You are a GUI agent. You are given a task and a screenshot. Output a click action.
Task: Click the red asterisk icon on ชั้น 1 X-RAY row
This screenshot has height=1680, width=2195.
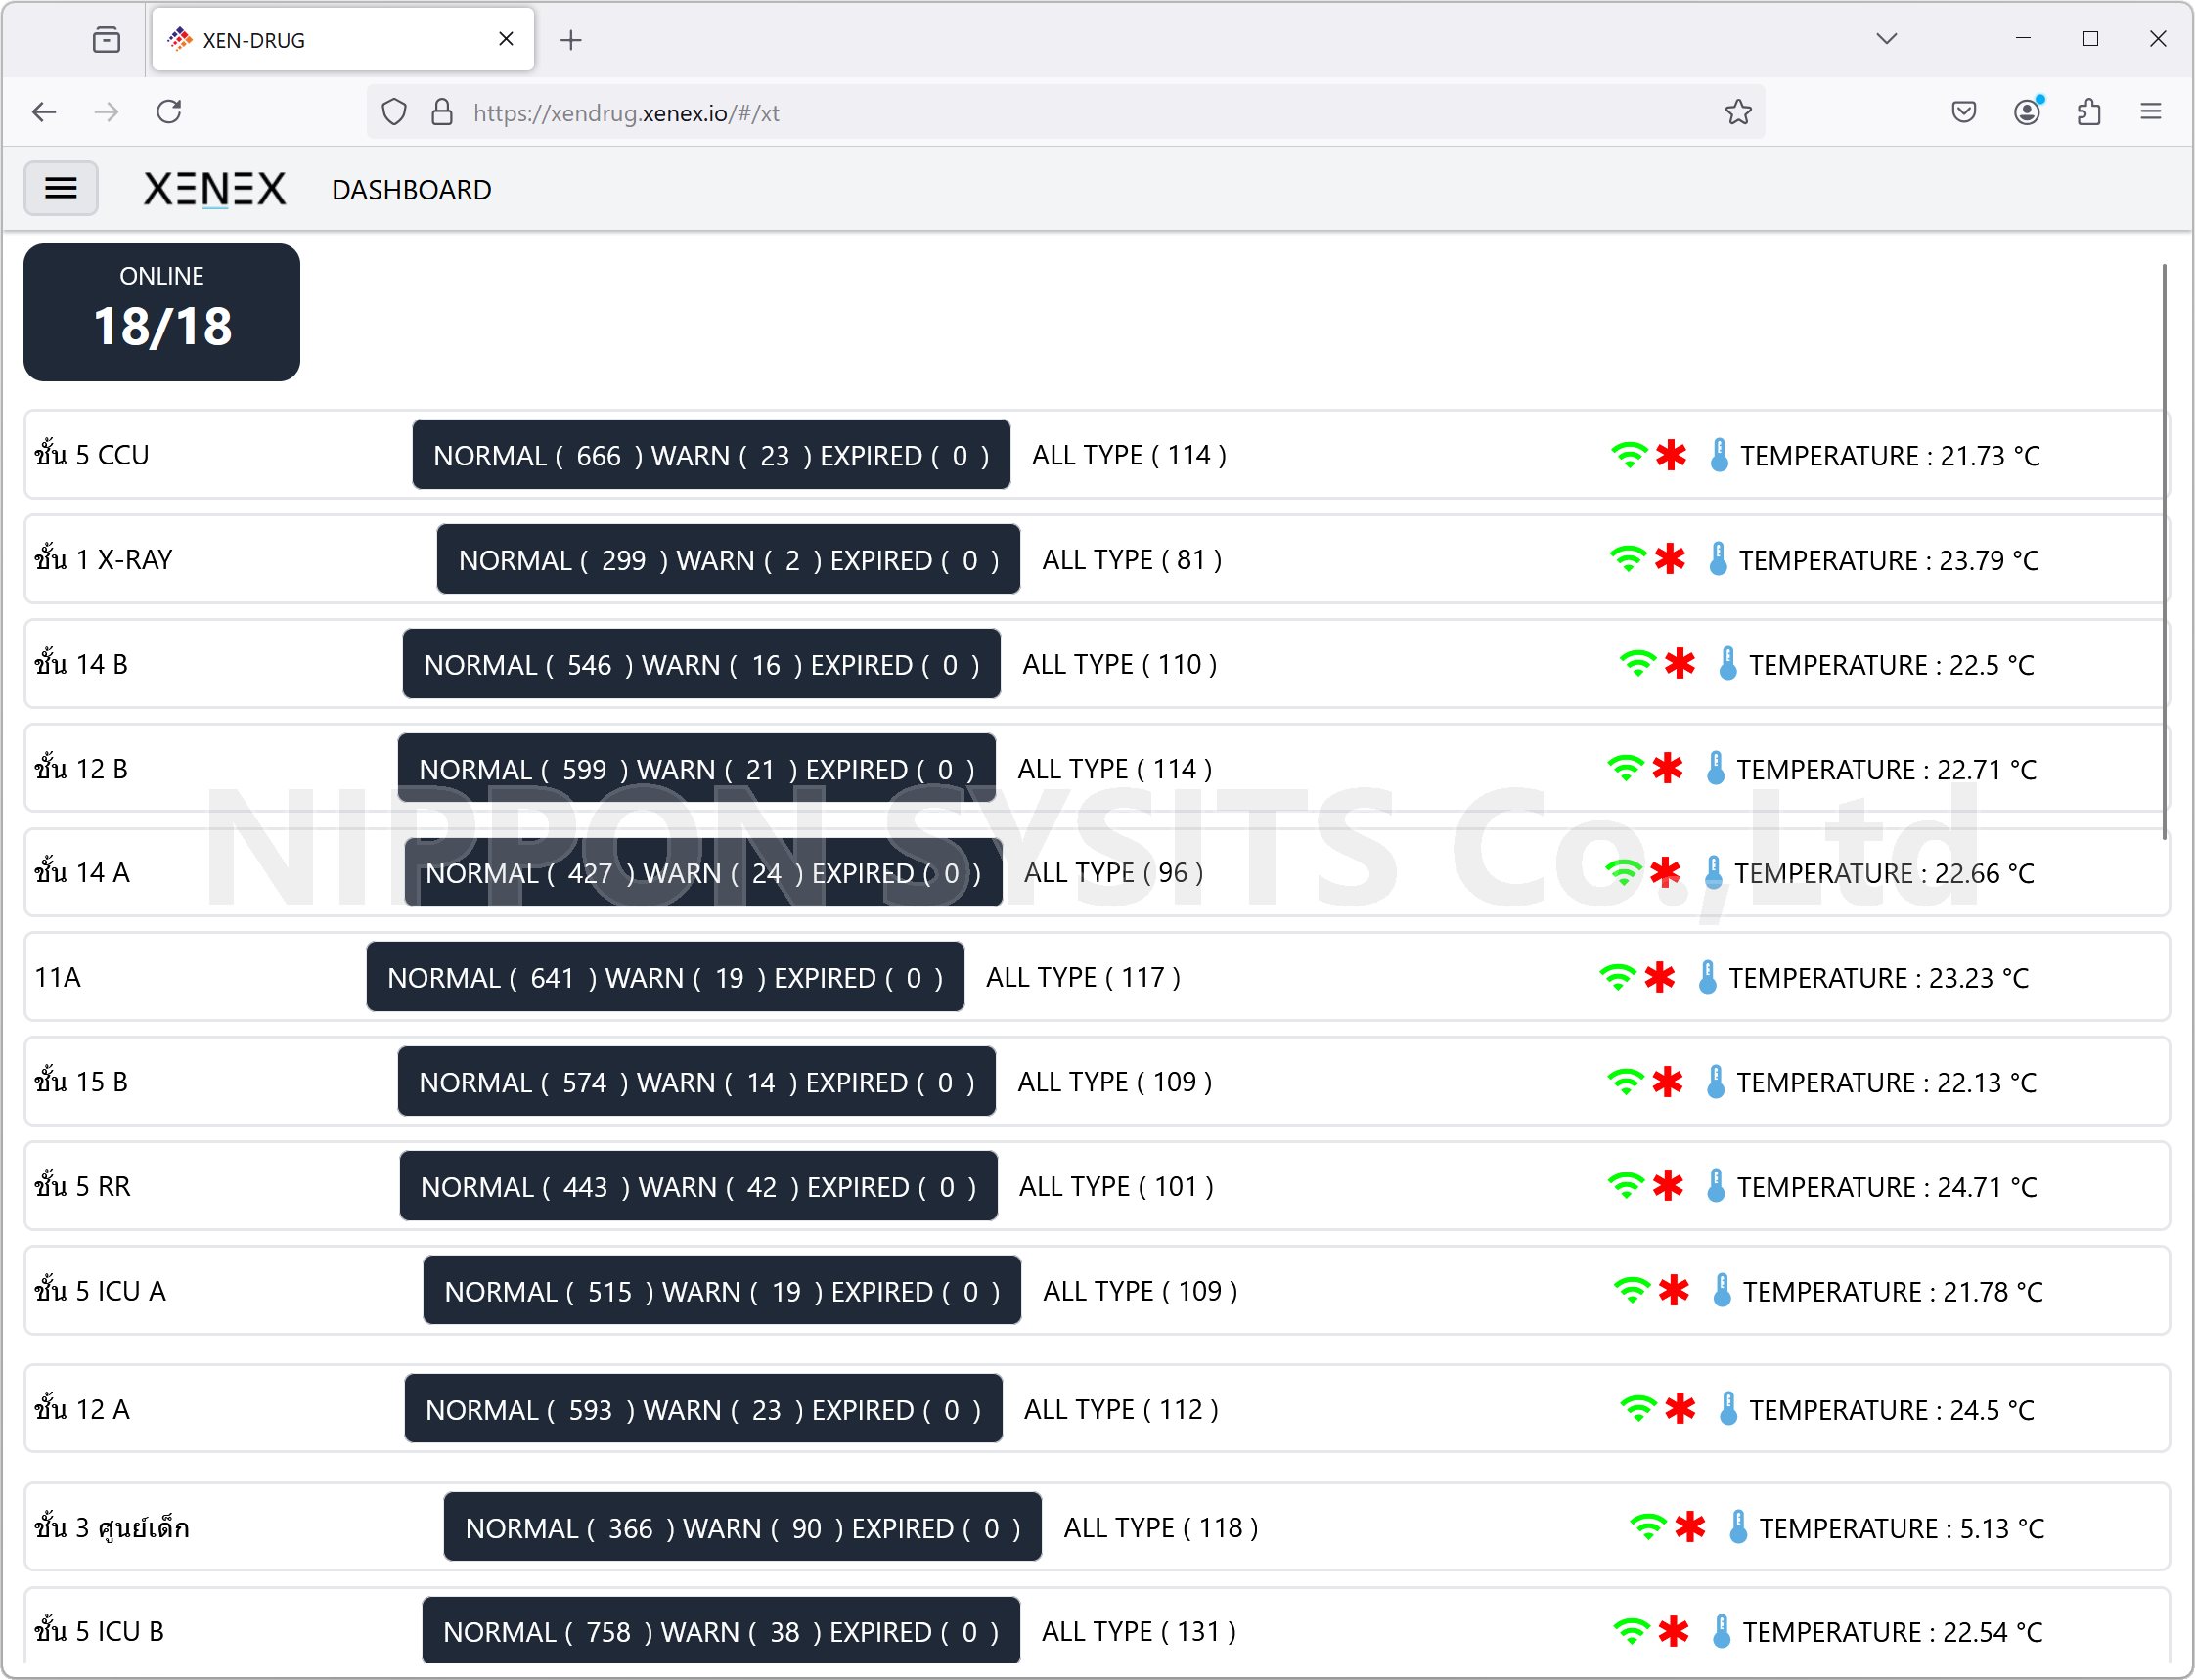tap(1669, 559)
